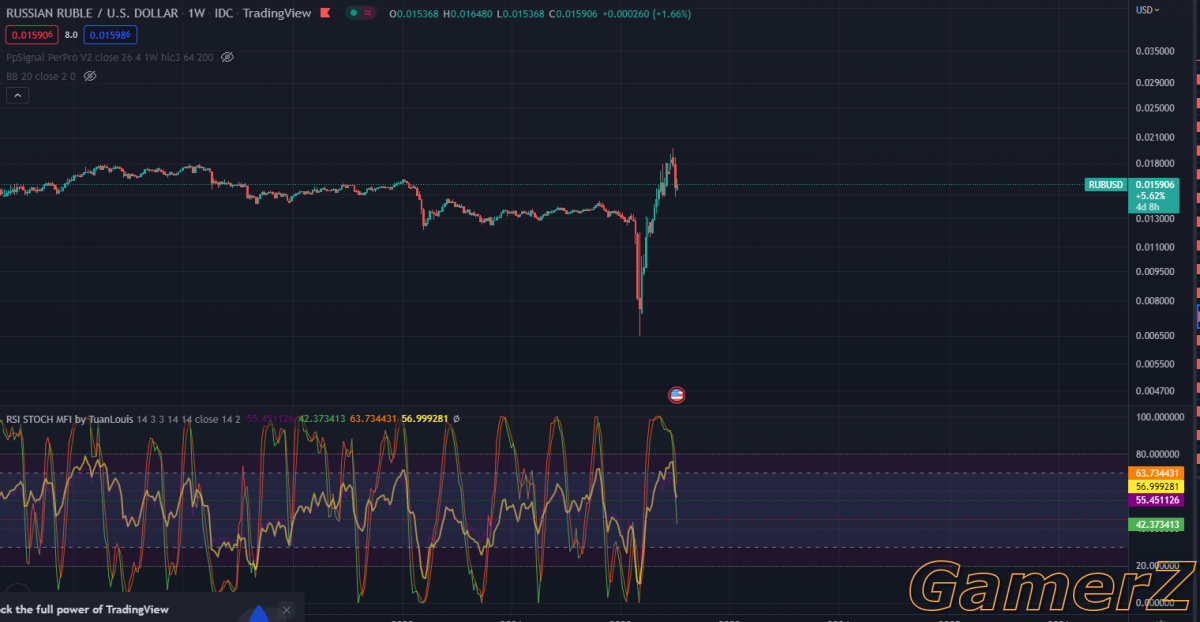Click the 0.035000 price scale label
The width and height of the screenshot is (1200, 622).
point(1155,50)
